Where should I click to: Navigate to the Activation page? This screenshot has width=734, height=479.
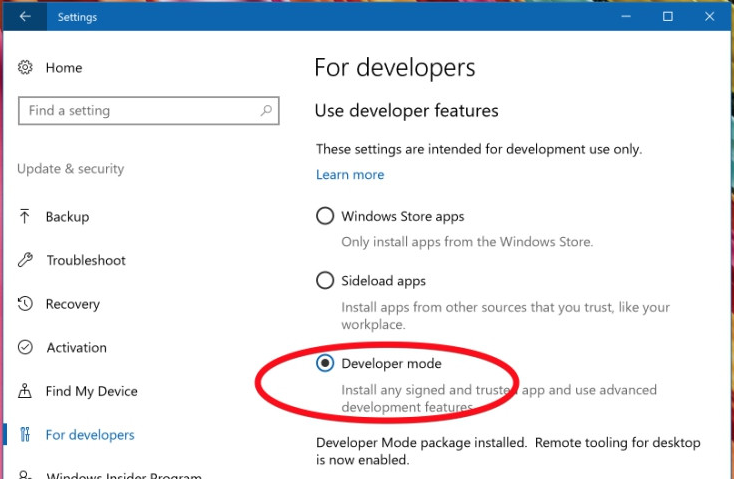pyautogui.click(x=76, y=348)
